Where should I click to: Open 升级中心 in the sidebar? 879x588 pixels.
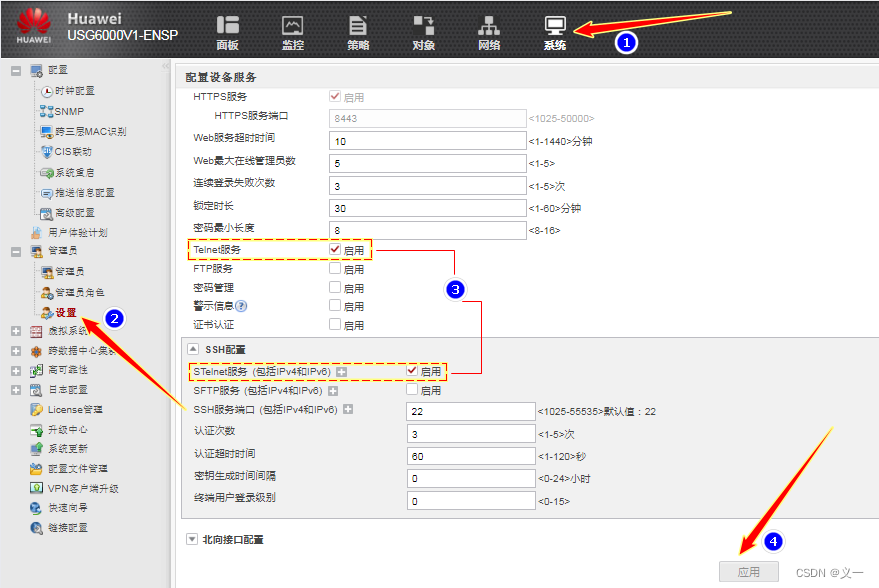tap(68, 430)
